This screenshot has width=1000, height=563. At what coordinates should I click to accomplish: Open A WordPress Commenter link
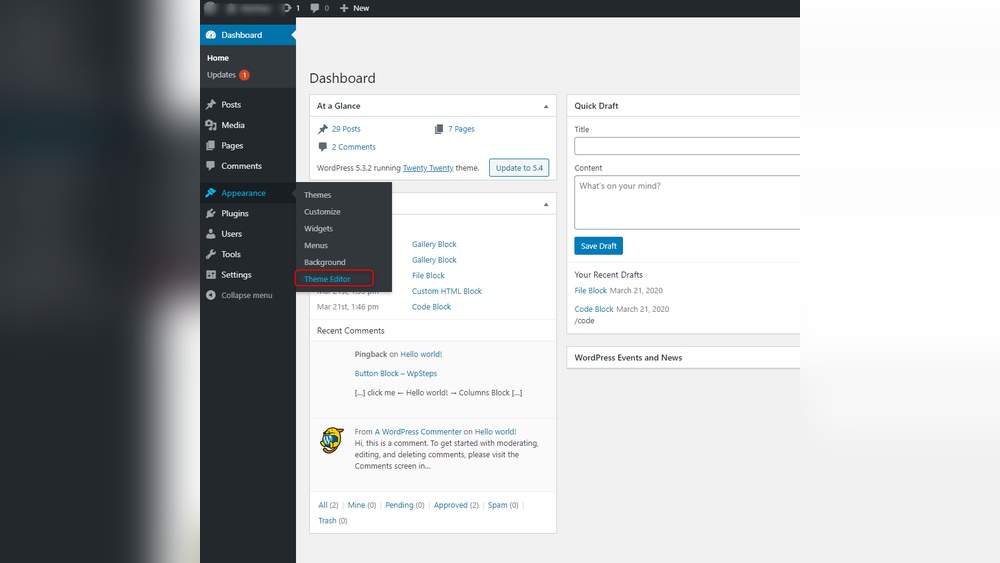418,432
